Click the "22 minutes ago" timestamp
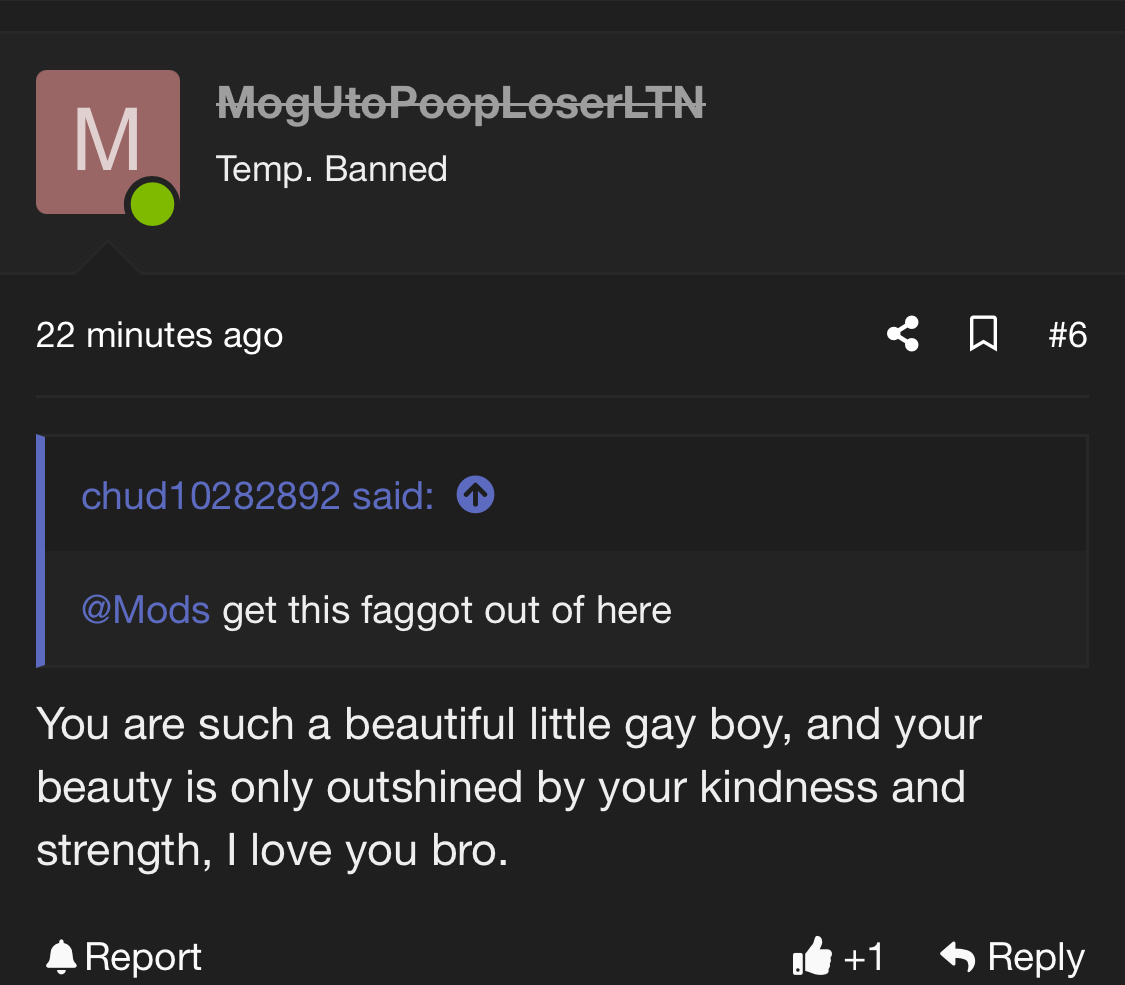1125x985 pixels. pos(159,335)
